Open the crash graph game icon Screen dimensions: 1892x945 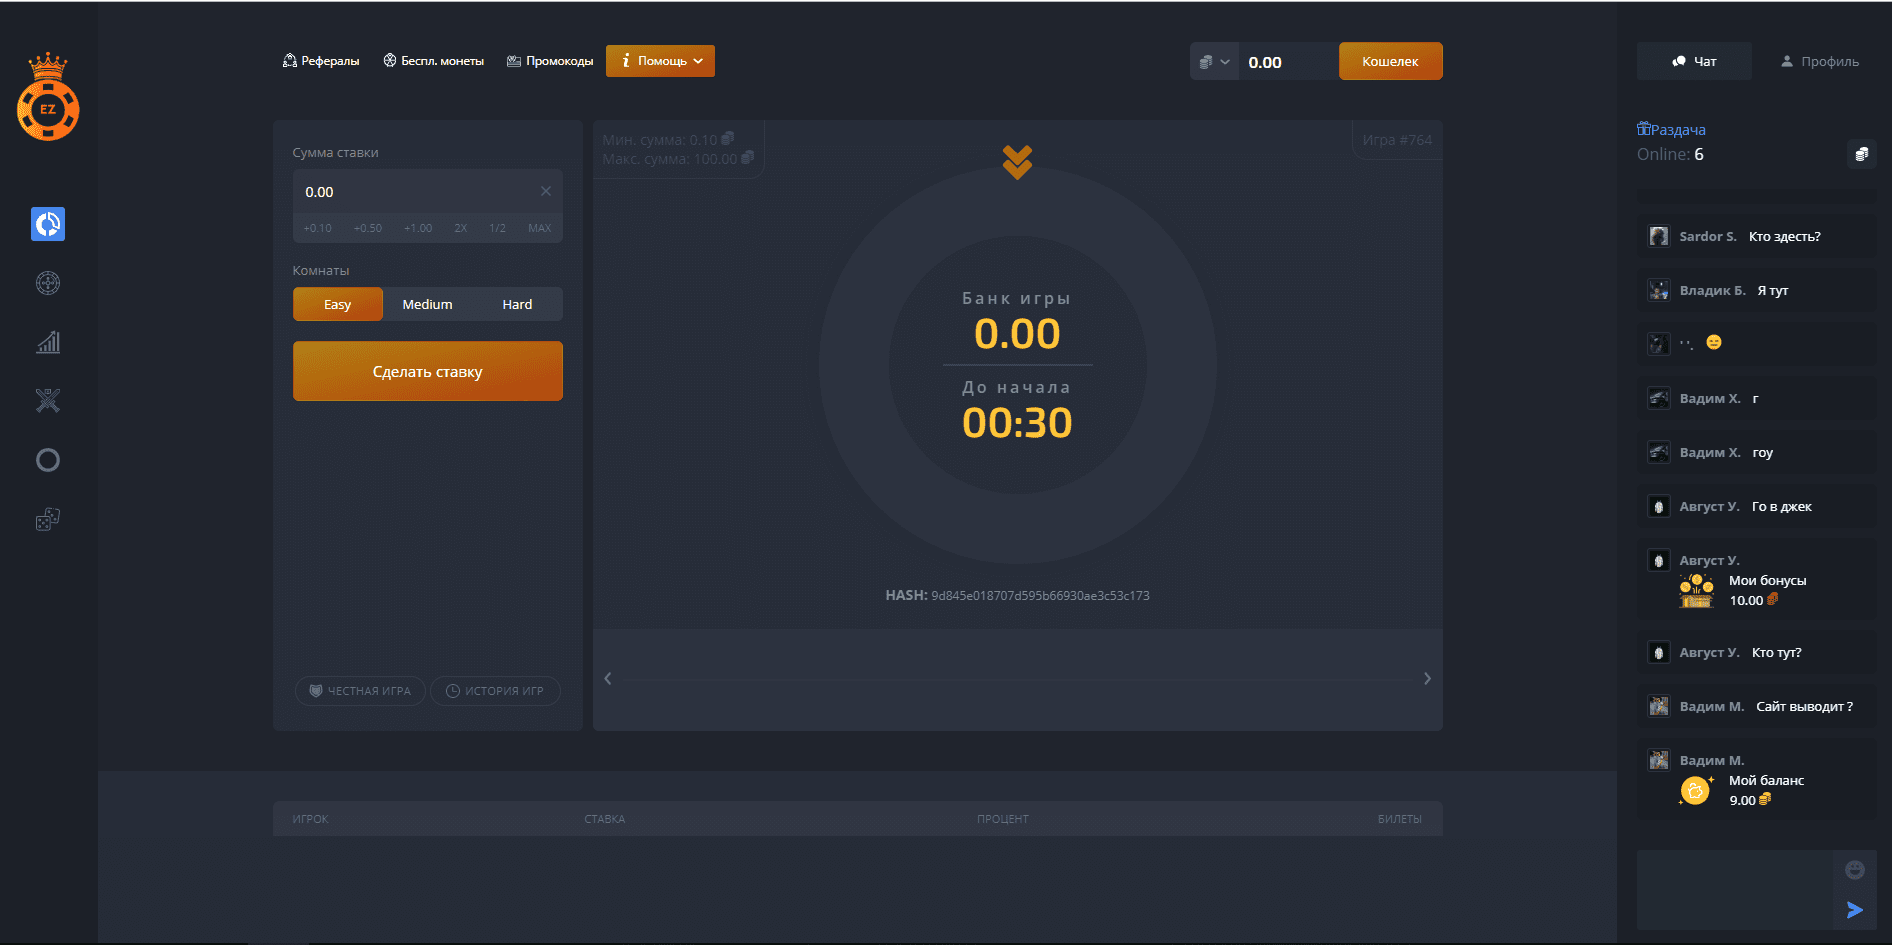[x=48, y=342]
